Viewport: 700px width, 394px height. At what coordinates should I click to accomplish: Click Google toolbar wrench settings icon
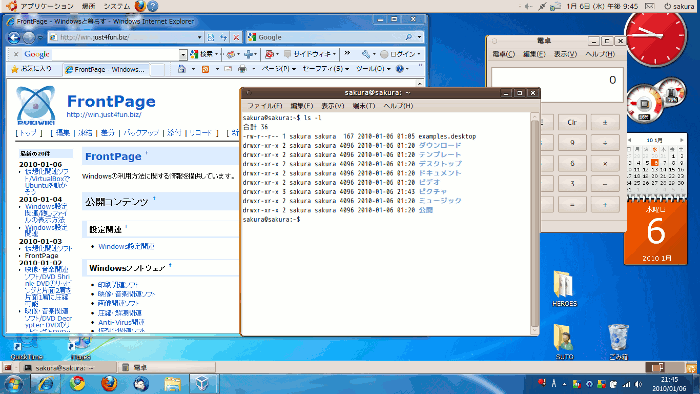(x=366, y=54)
